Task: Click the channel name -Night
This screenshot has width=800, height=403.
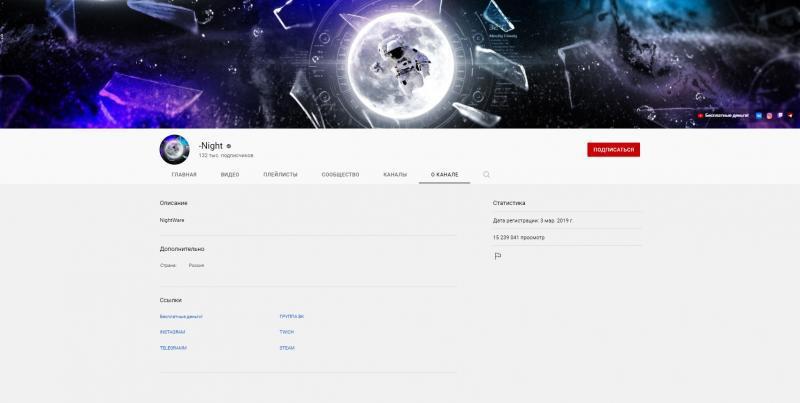Action: click(x=211, y=146)
